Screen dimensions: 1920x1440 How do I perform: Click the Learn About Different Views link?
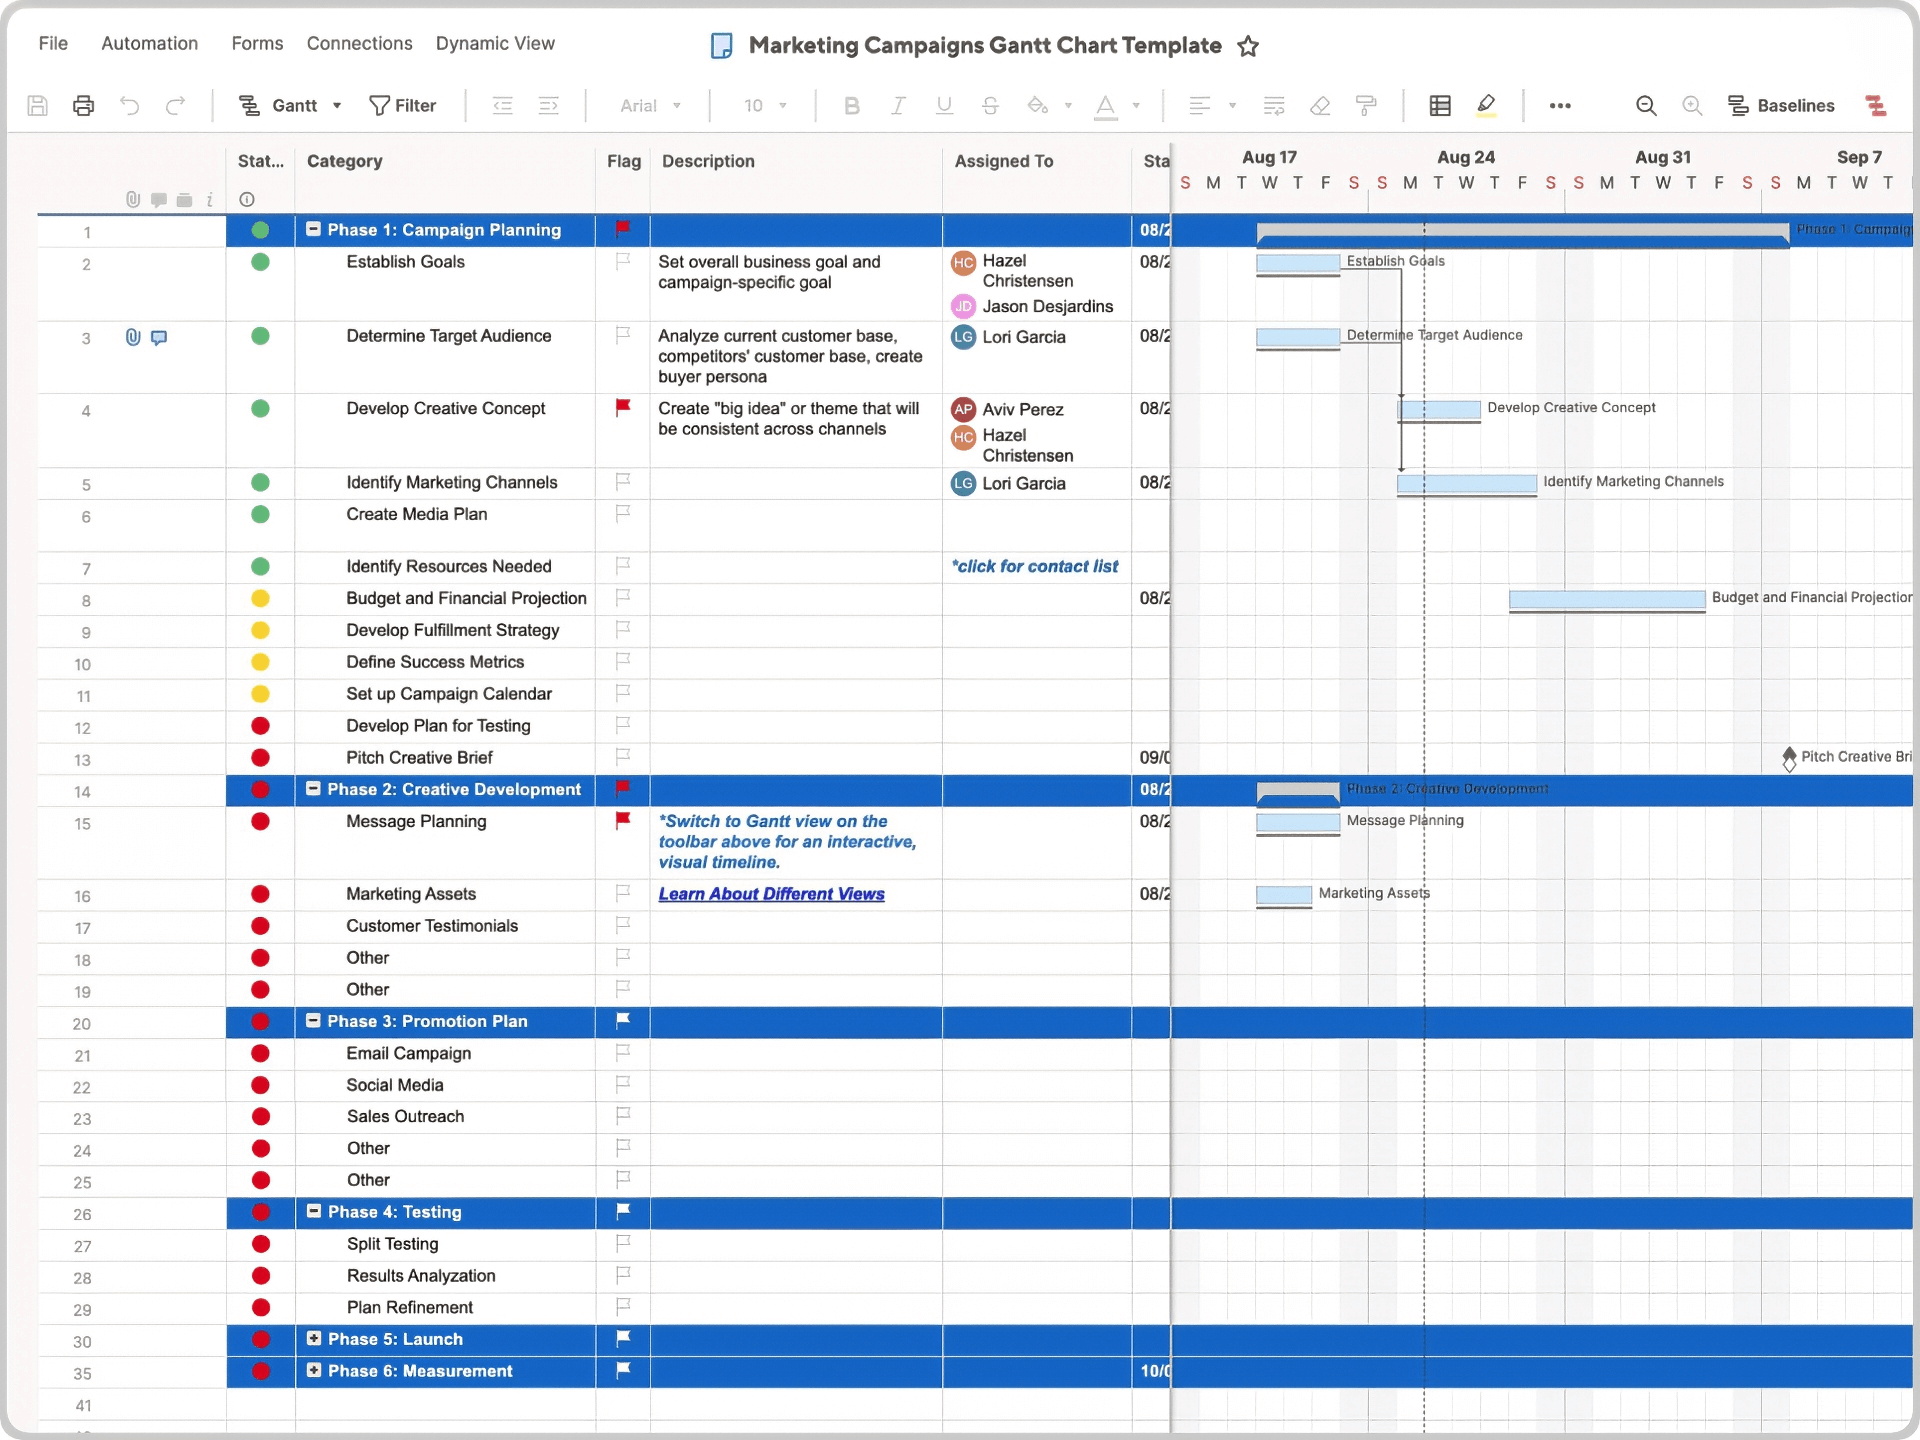771,893
